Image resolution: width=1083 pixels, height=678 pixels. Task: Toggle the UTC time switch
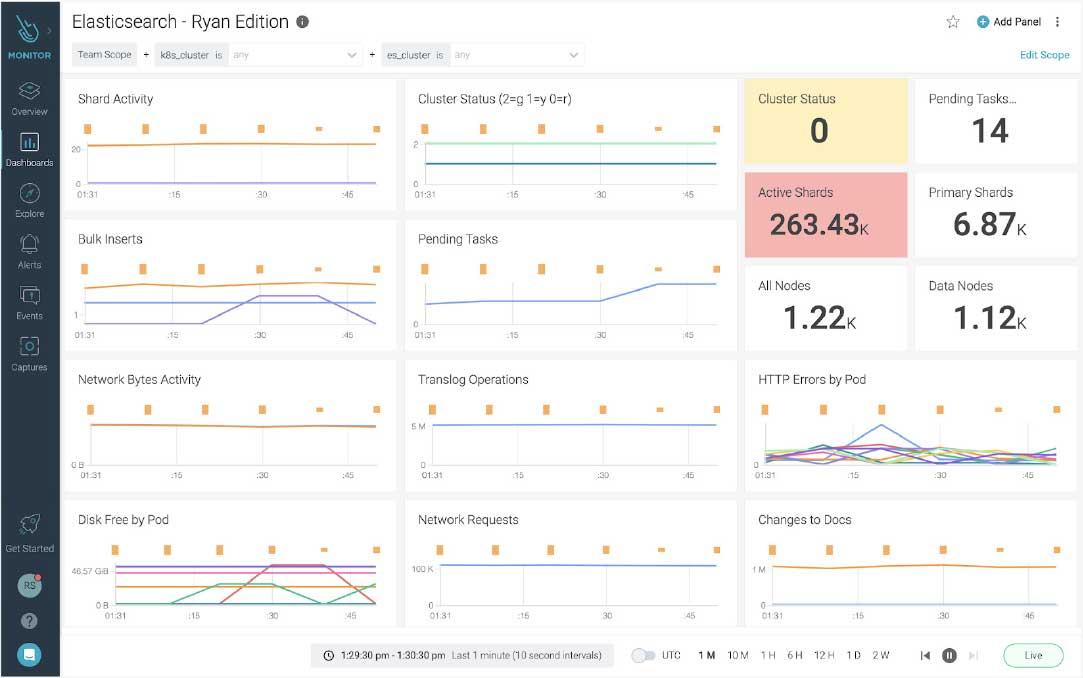643,656
